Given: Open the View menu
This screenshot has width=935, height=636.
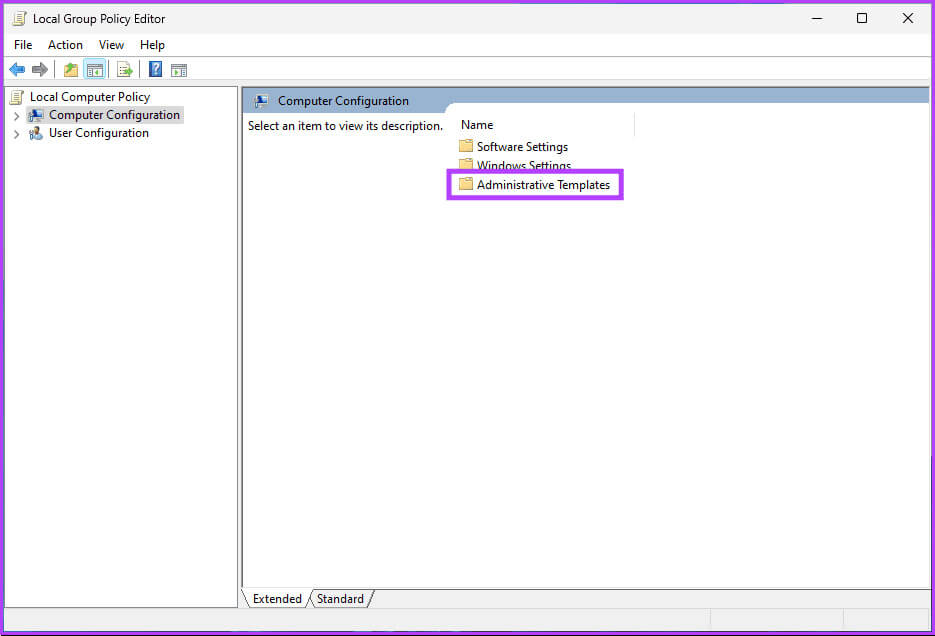Looking at the screenshot, I should pos(111,45).
